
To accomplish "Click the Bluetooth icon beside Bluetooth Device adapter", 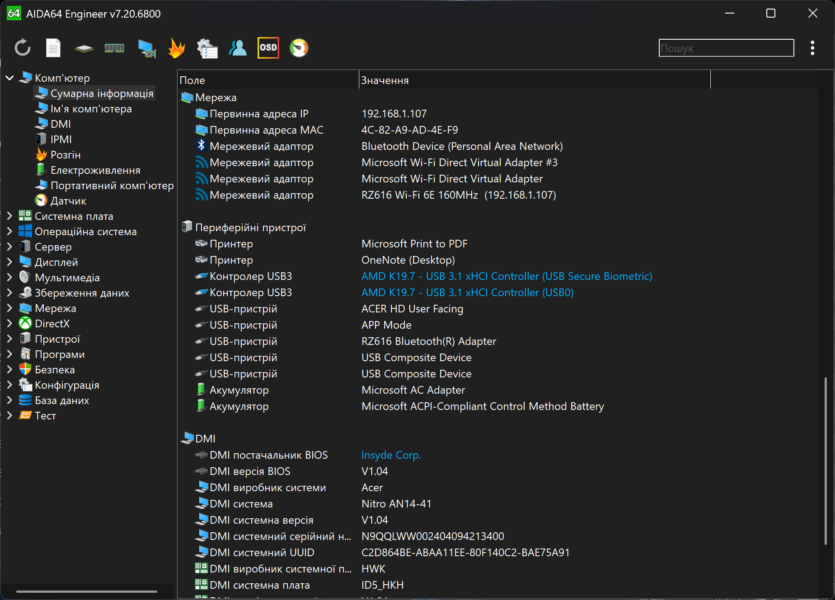I will [201, 146].
